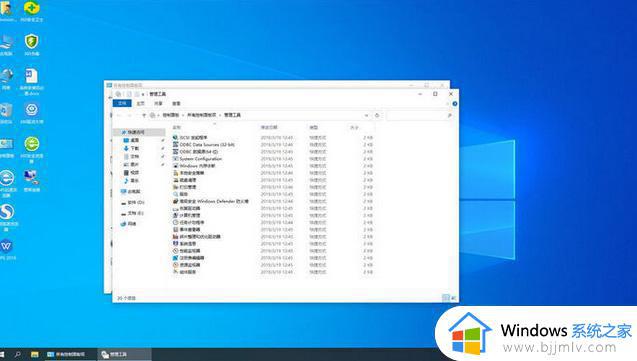
Task: Go up one folder level
Action: pos(144,115)
